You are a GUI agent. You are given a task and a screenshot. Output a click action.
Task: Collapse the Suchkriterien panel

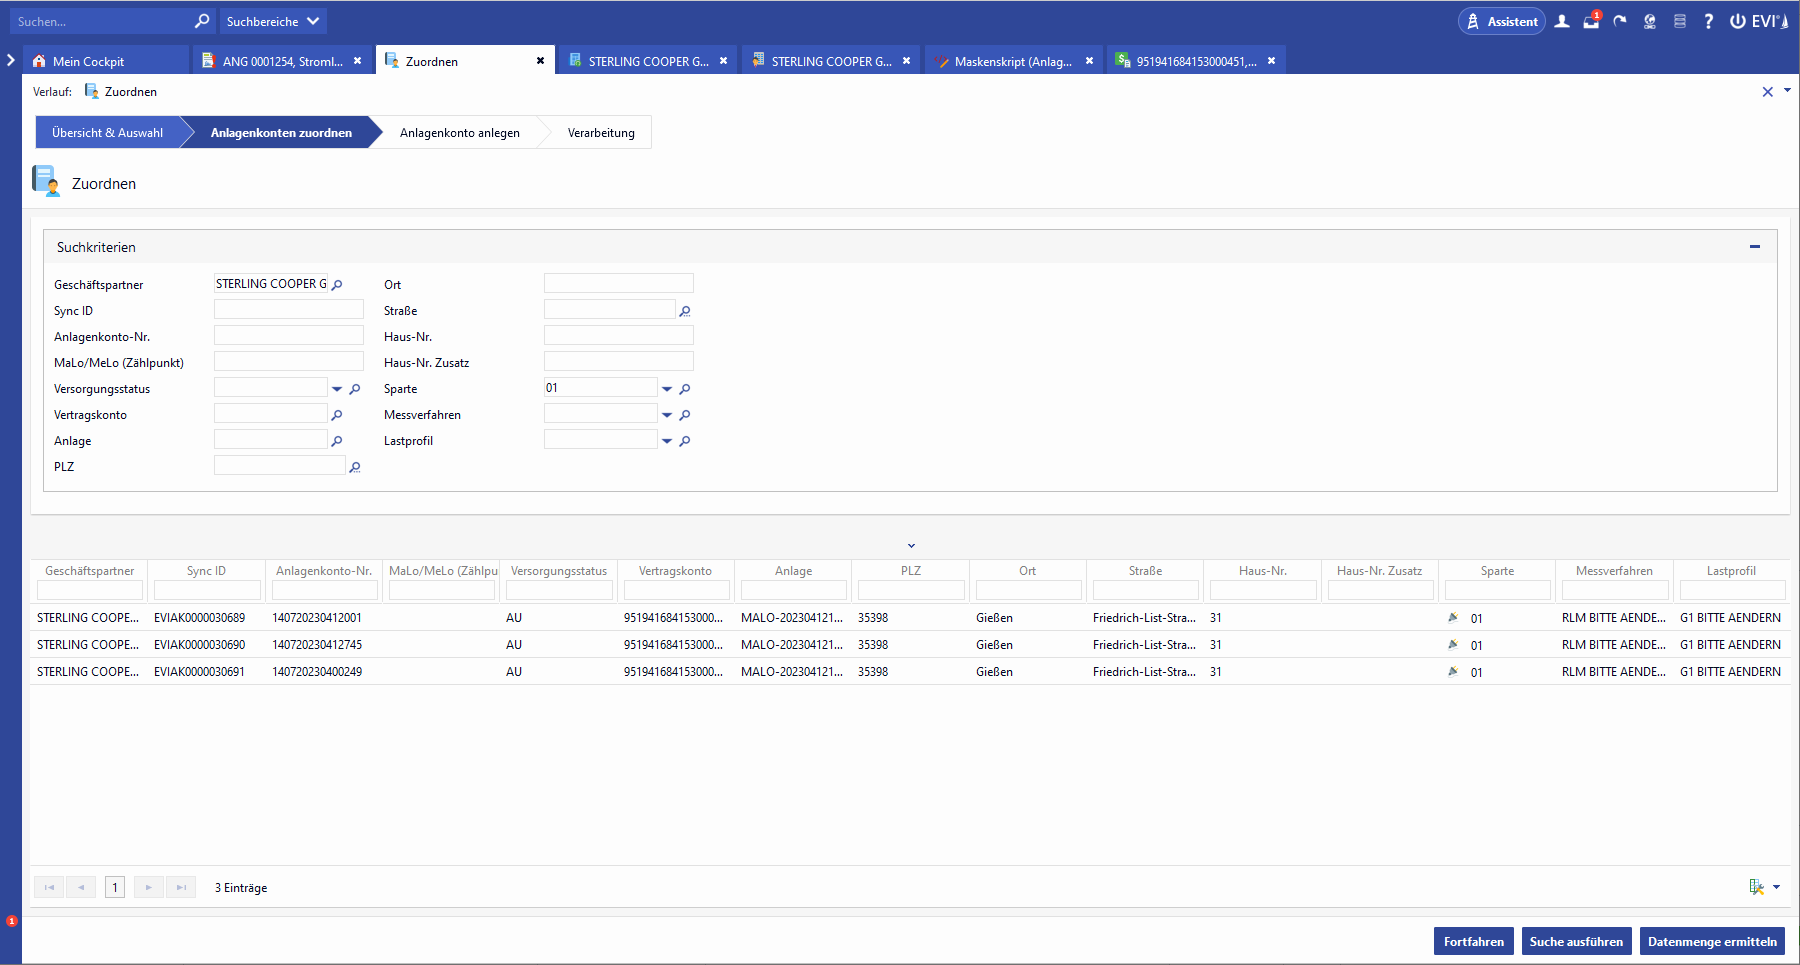[1754, 247]
